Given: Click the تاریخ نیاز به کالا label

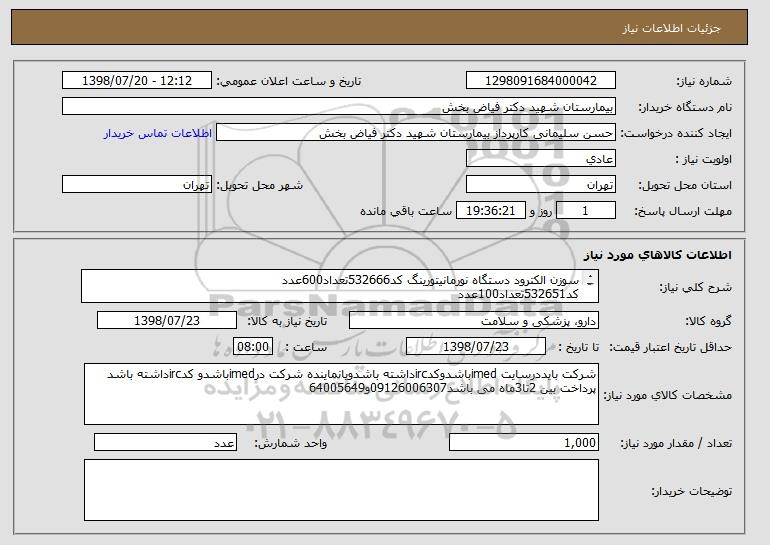Looking at the screenshot, I should tap(287, 322).
